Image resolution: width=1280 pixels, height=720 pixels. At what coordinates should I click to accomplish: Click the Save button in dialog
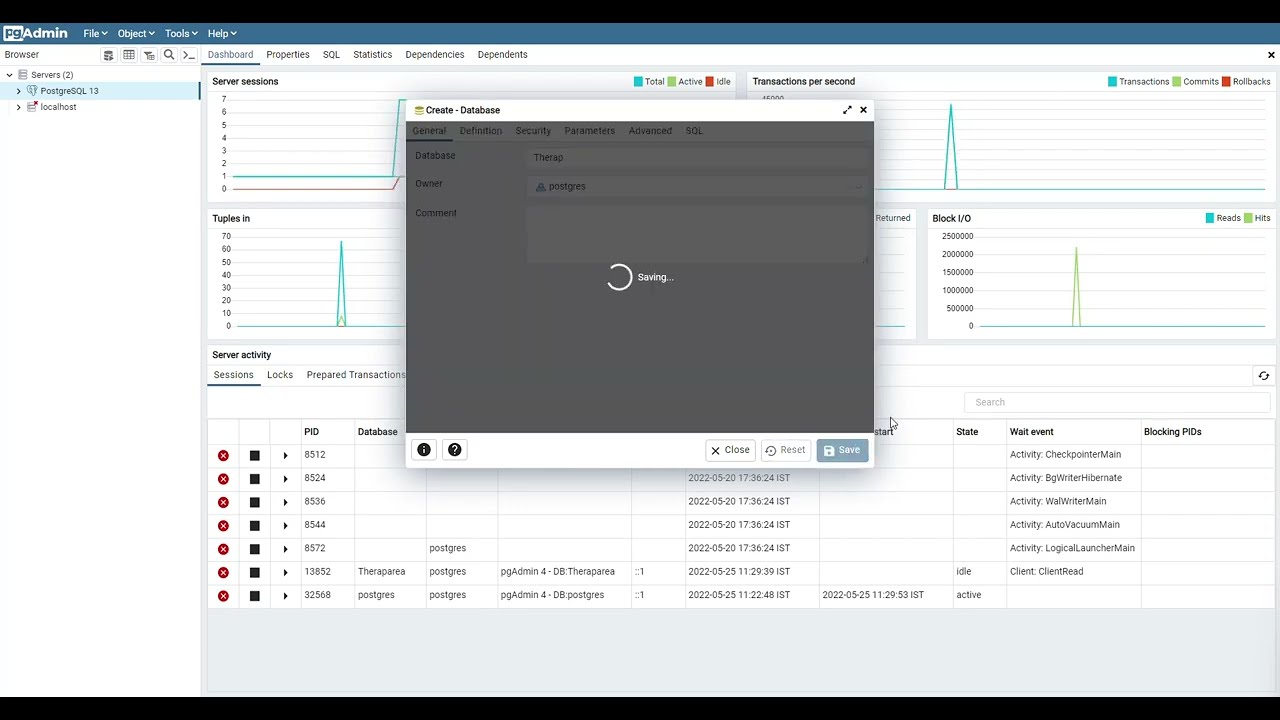point(842,450)
